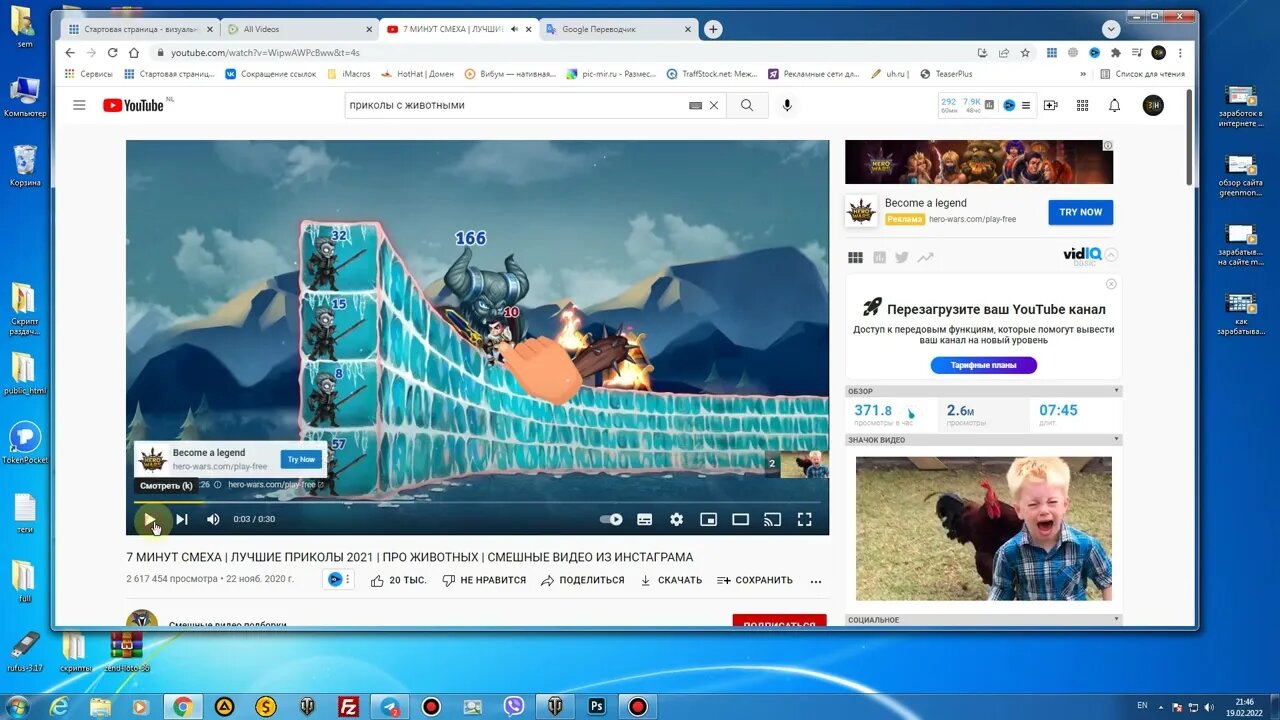Open Chrome extensions puzzle icon
Screen dimensions: 1280x720
1116,53
